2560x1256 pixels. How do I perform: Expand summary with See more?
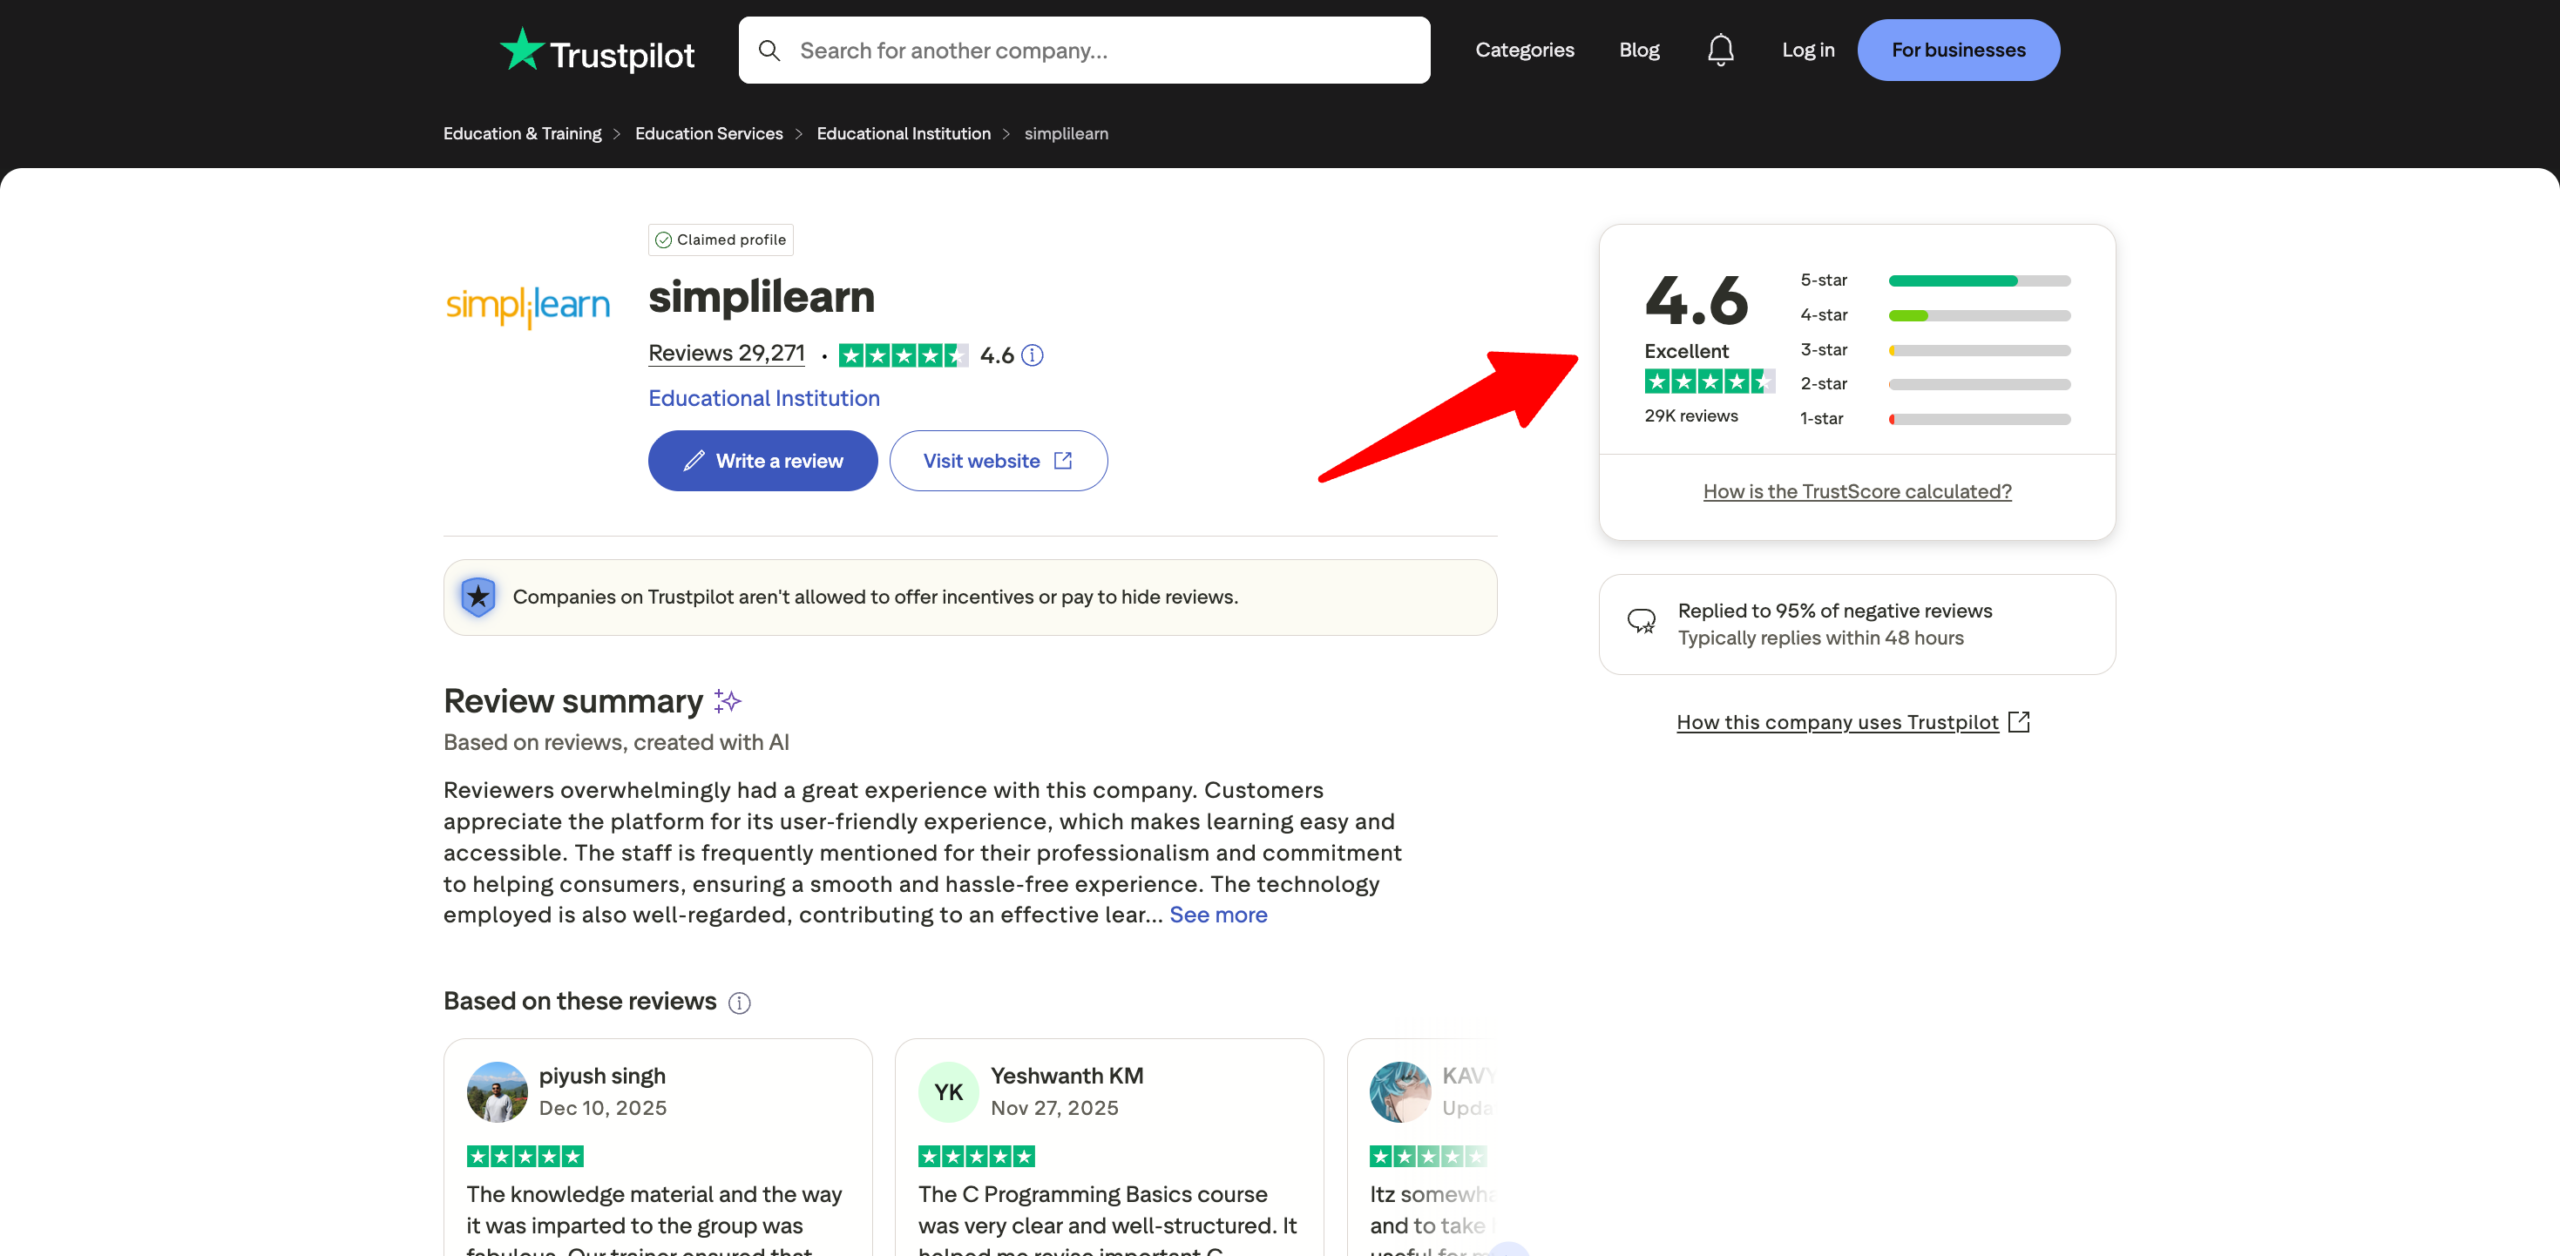1218,915
